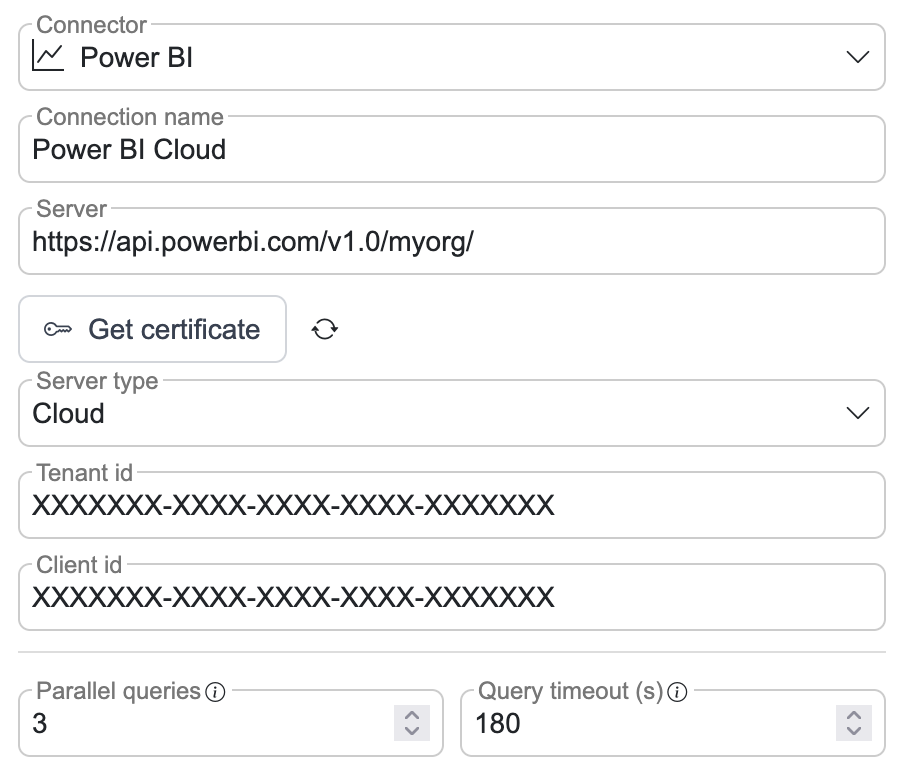Open the Server type dropdown chevron

(857, 413)
